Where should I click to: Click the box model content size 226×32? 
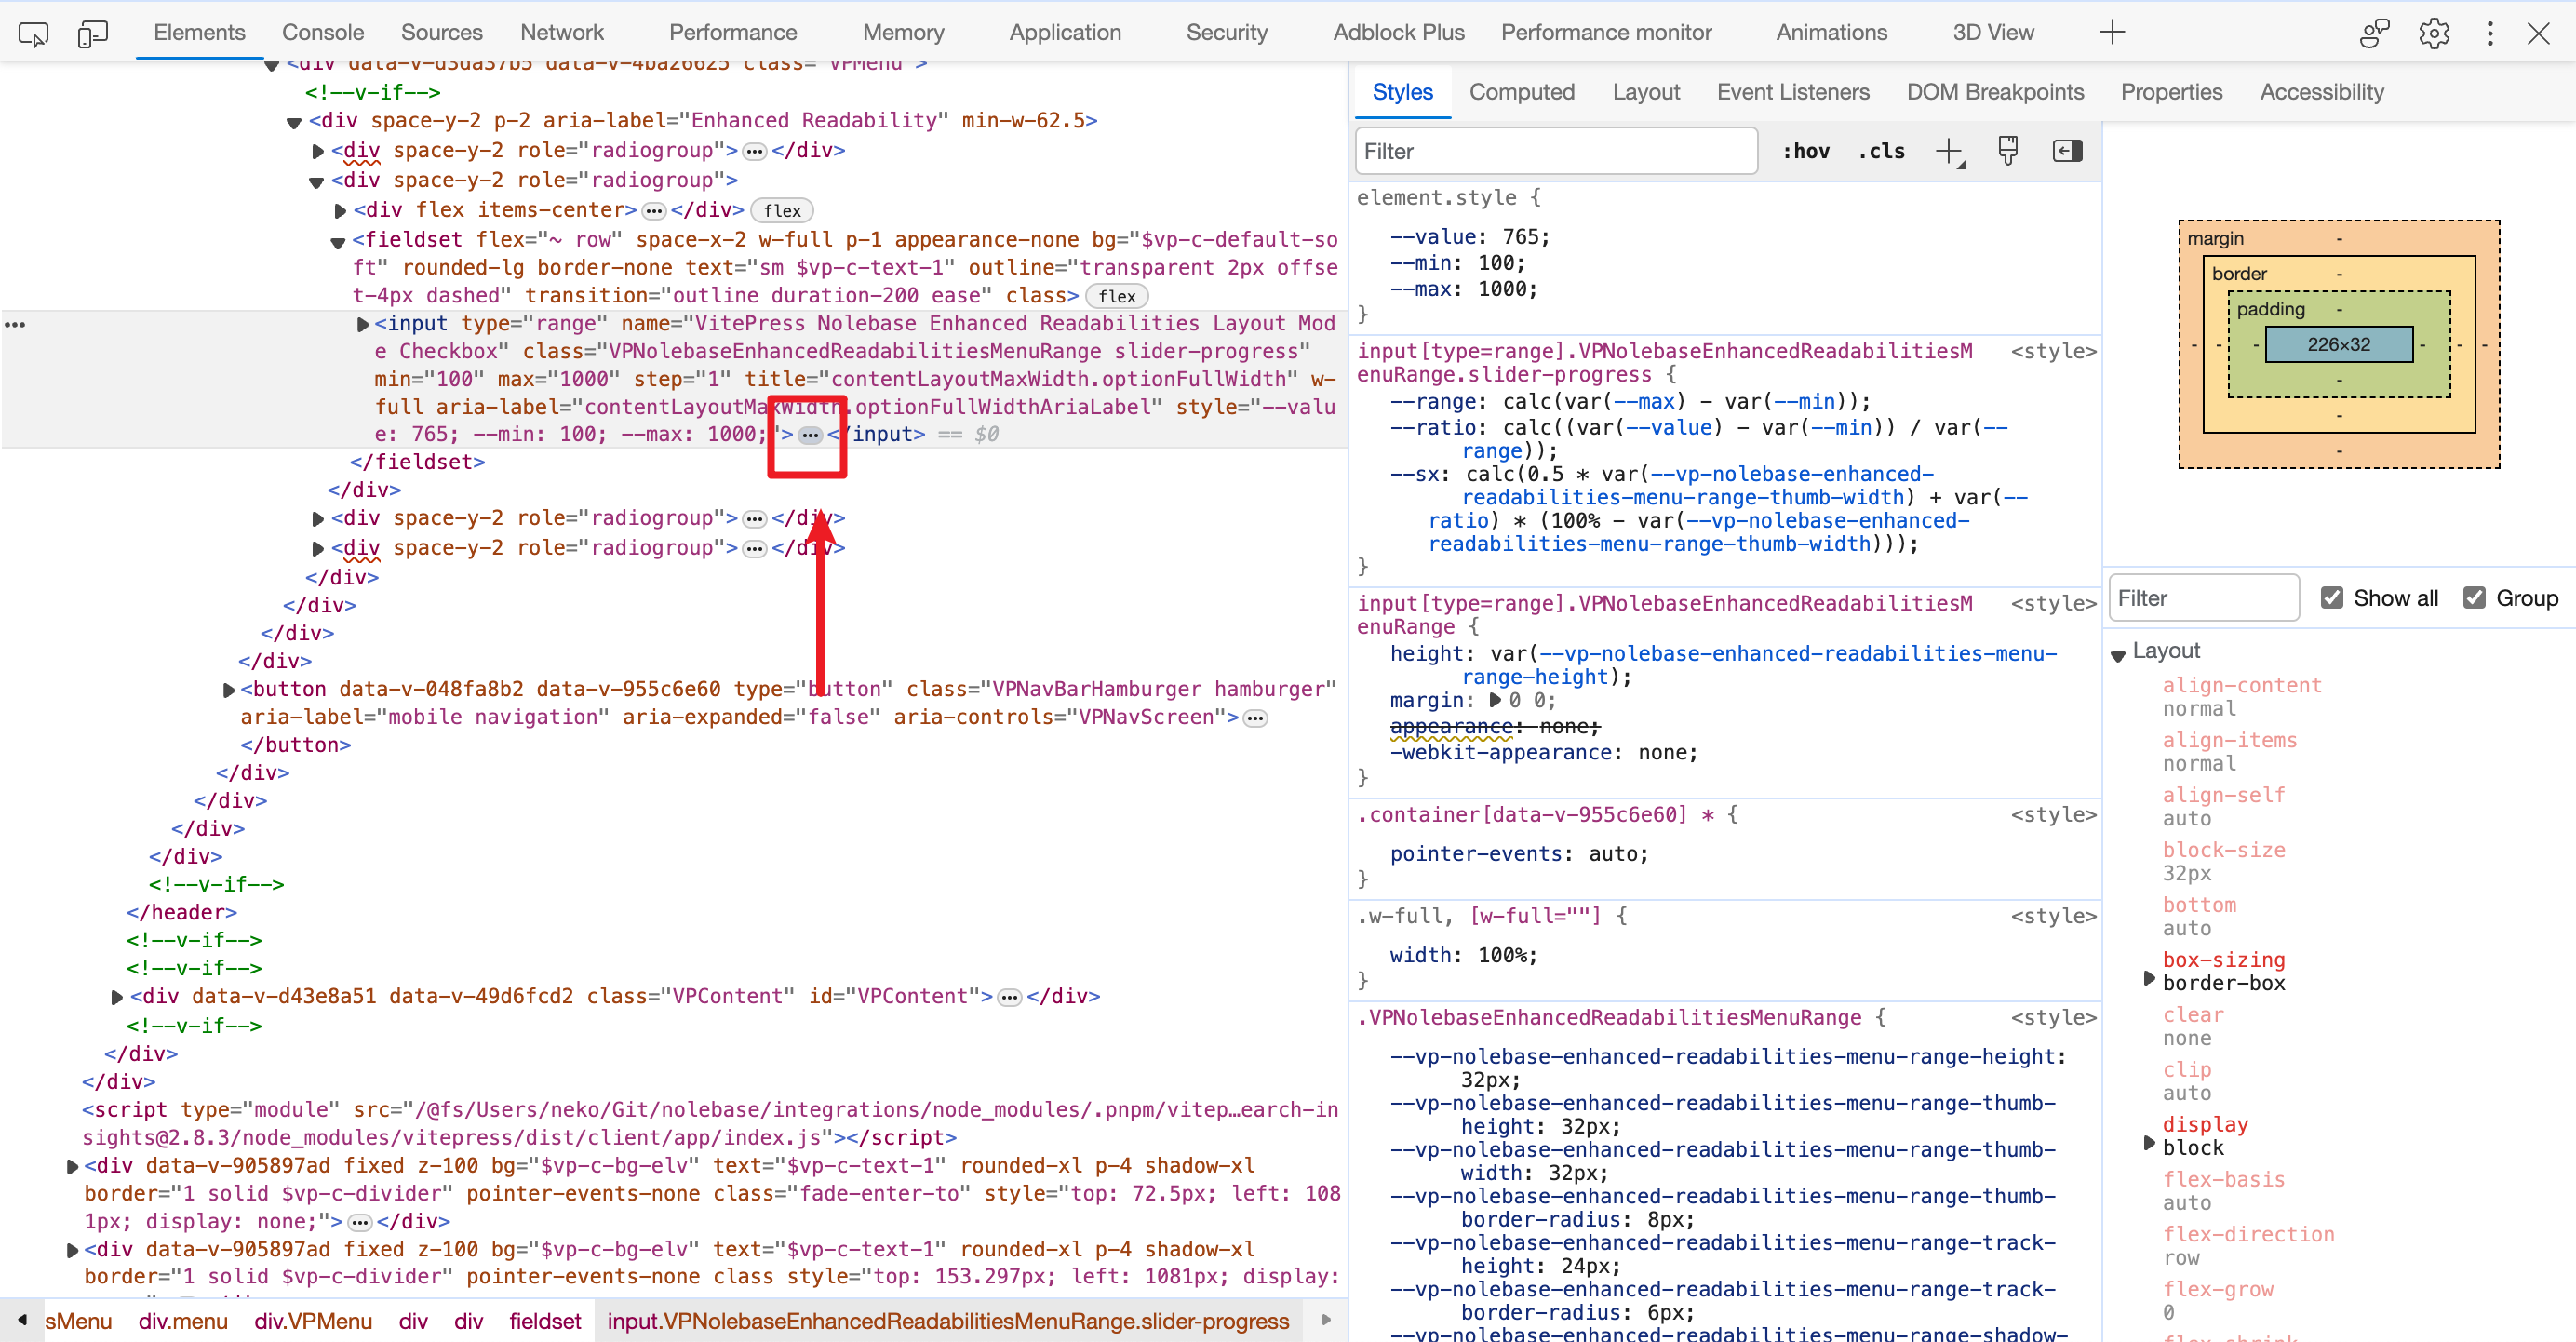tap(2338, 344)
